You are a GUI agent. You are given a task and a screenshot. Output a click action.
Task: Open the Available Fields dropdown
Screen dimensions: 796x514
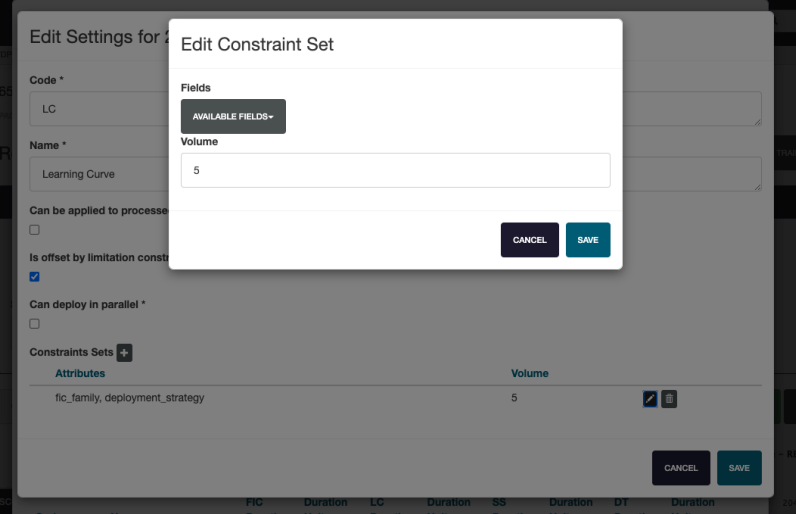click(233, 116)
